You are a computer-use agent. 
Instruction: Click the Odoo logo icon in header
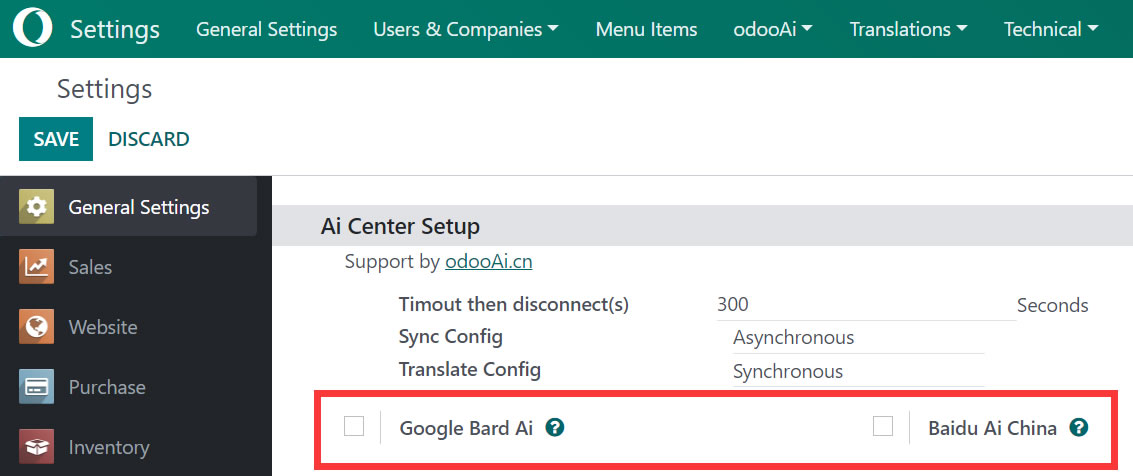pyautogui.click(x=33, y=29)
